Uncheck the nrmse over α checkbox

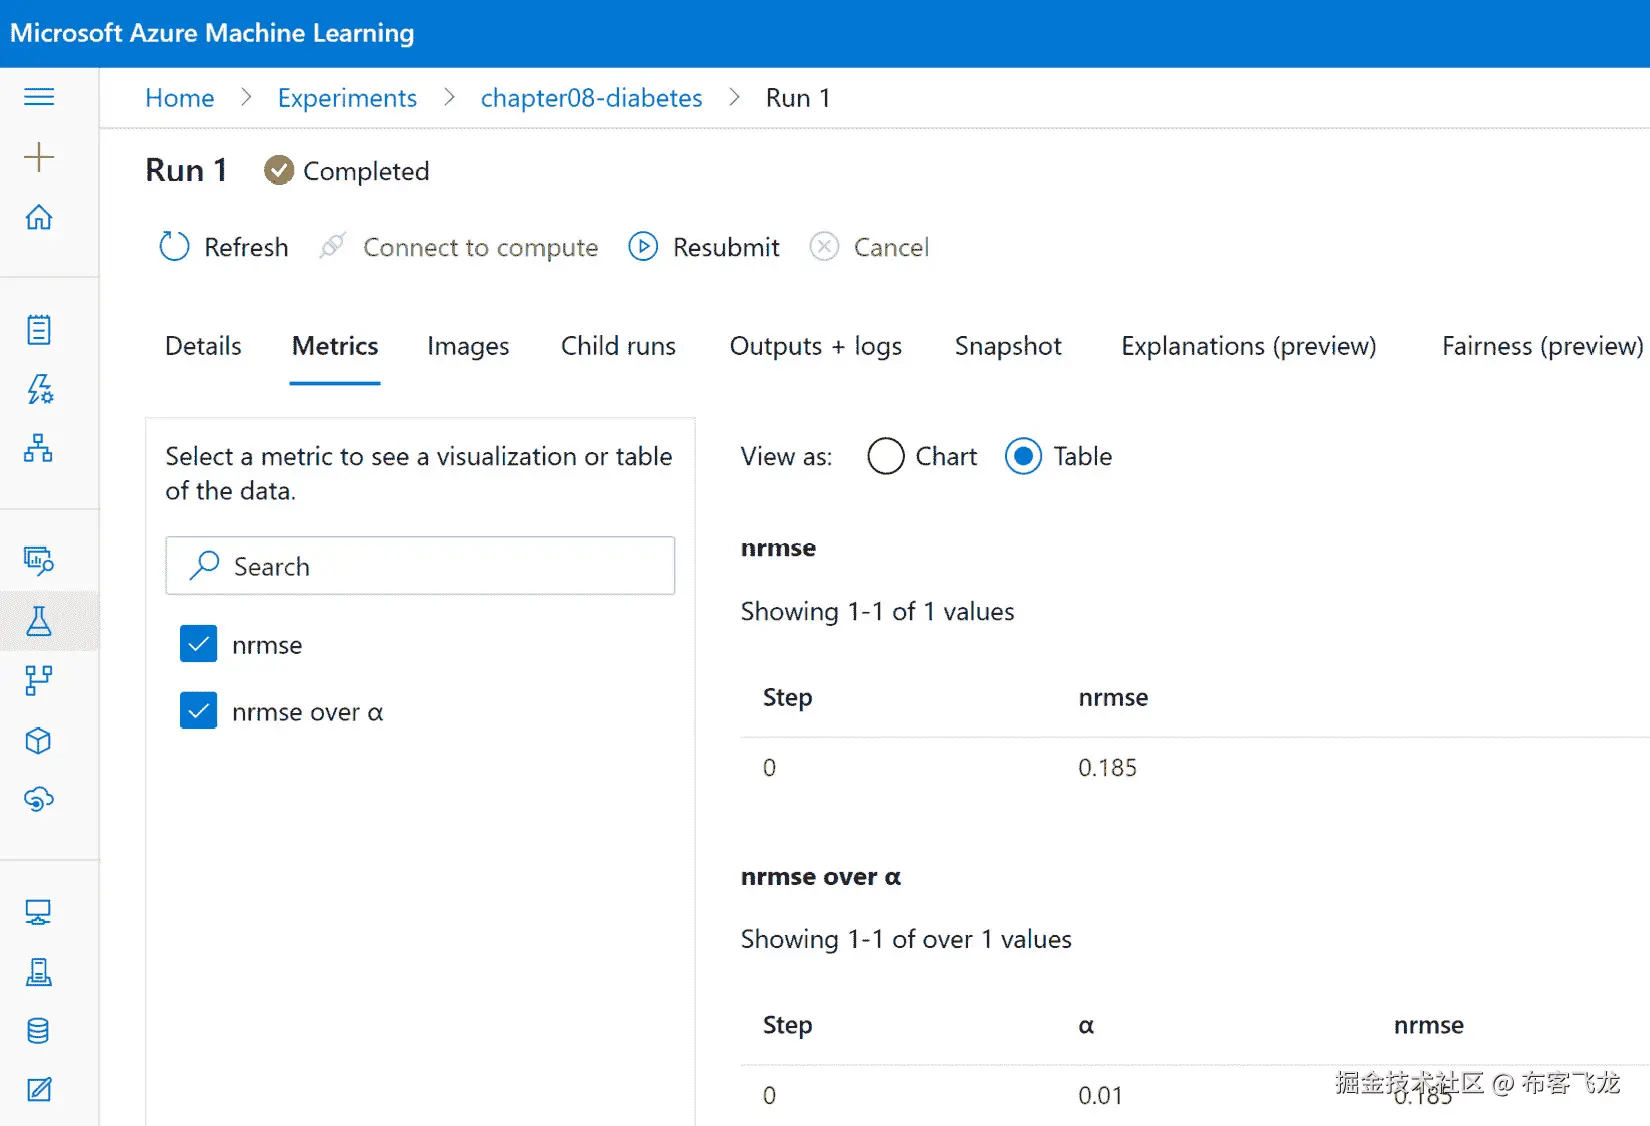coord(198,711)
